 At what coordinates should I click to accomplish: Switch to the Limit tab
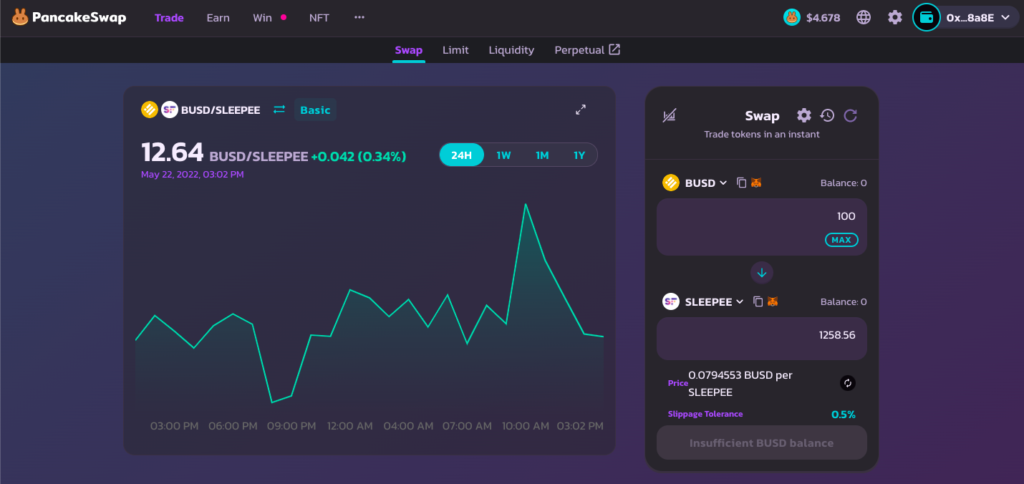(x=455, y=50)
